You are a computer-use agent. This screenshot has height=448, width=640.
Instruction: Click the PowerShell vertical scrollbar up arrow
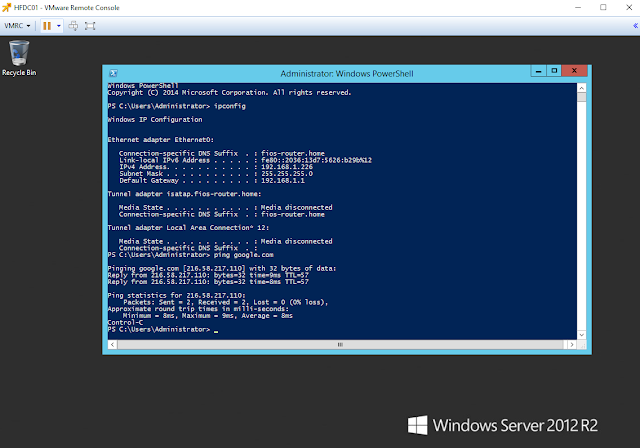point(582,88)
